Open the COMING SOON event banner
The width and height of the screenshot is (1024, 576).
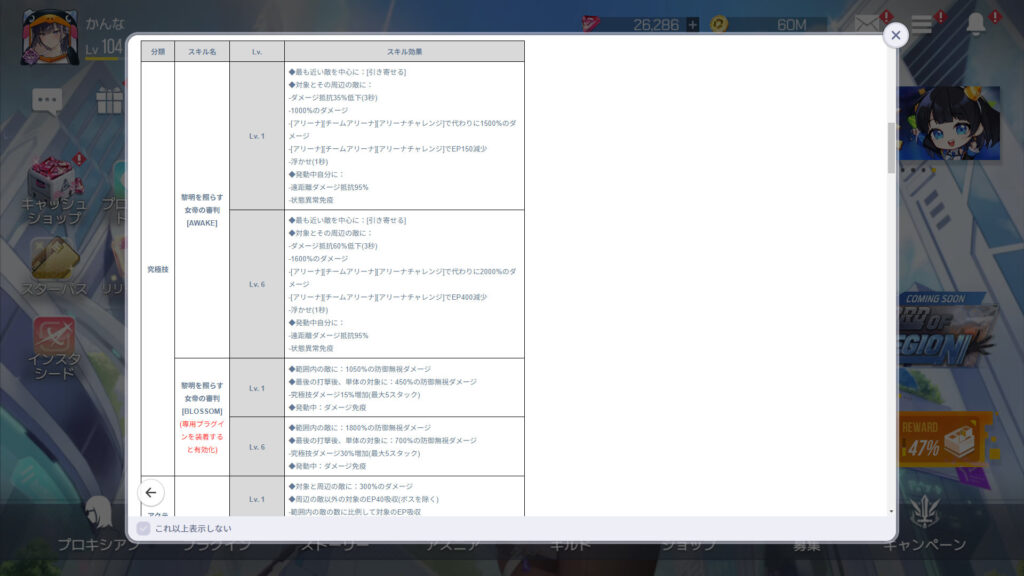point(949,330)
